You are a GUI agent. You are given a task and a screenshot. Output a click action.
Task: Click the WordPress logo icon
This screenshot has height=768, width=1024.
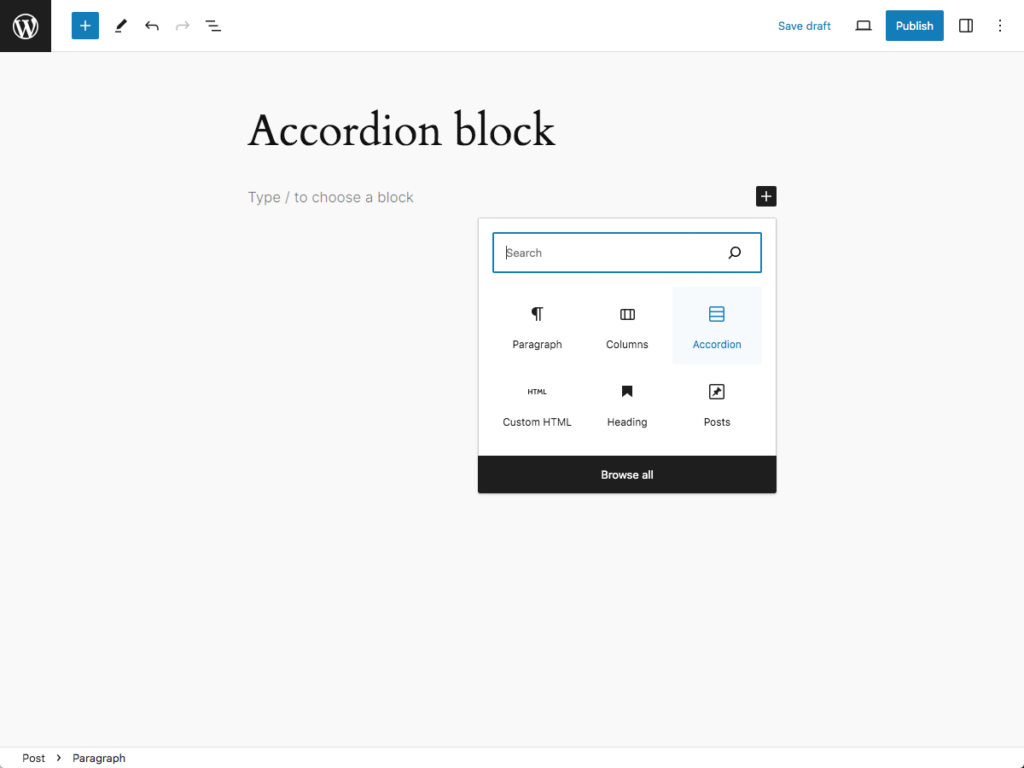pyautogui.click(x=25, y=26)
